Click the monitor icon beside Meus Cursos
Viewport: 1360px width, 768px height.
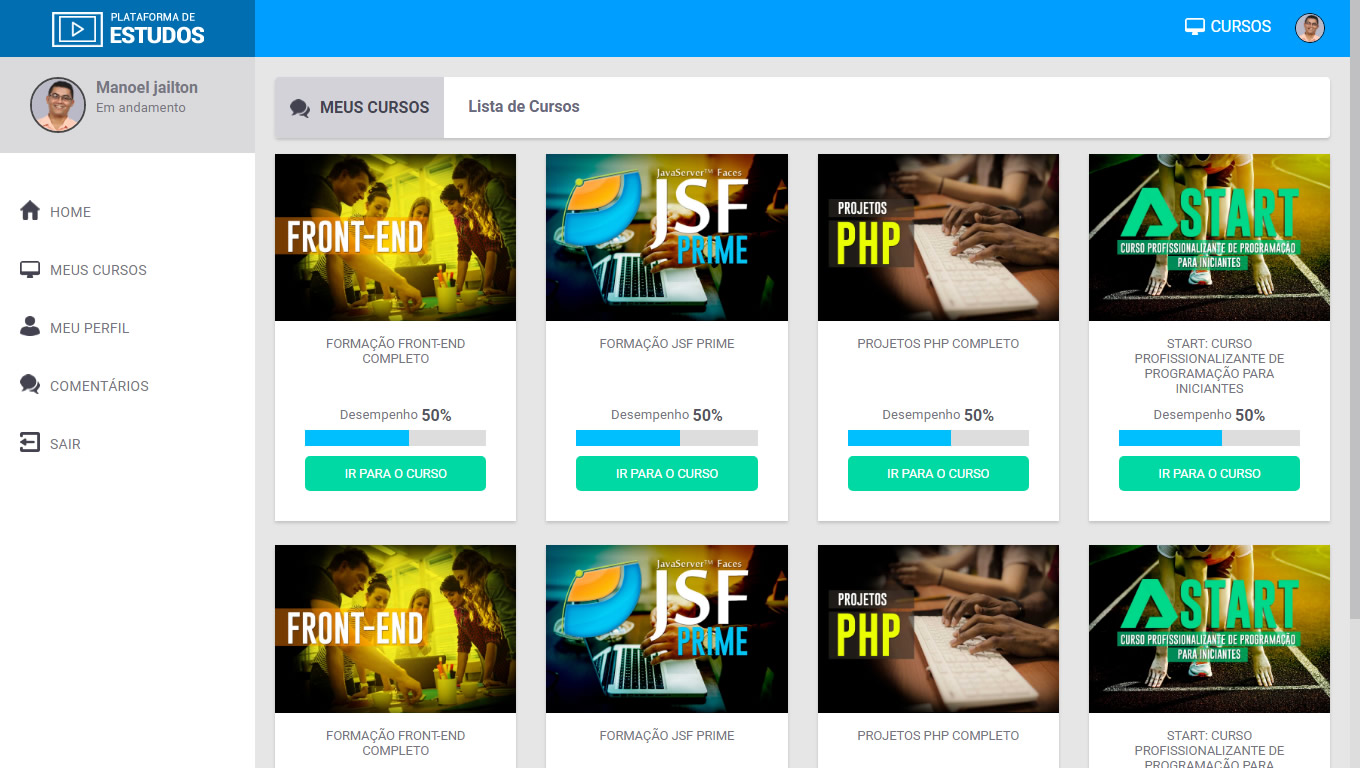pyautogui.click(x=30, y=269)
